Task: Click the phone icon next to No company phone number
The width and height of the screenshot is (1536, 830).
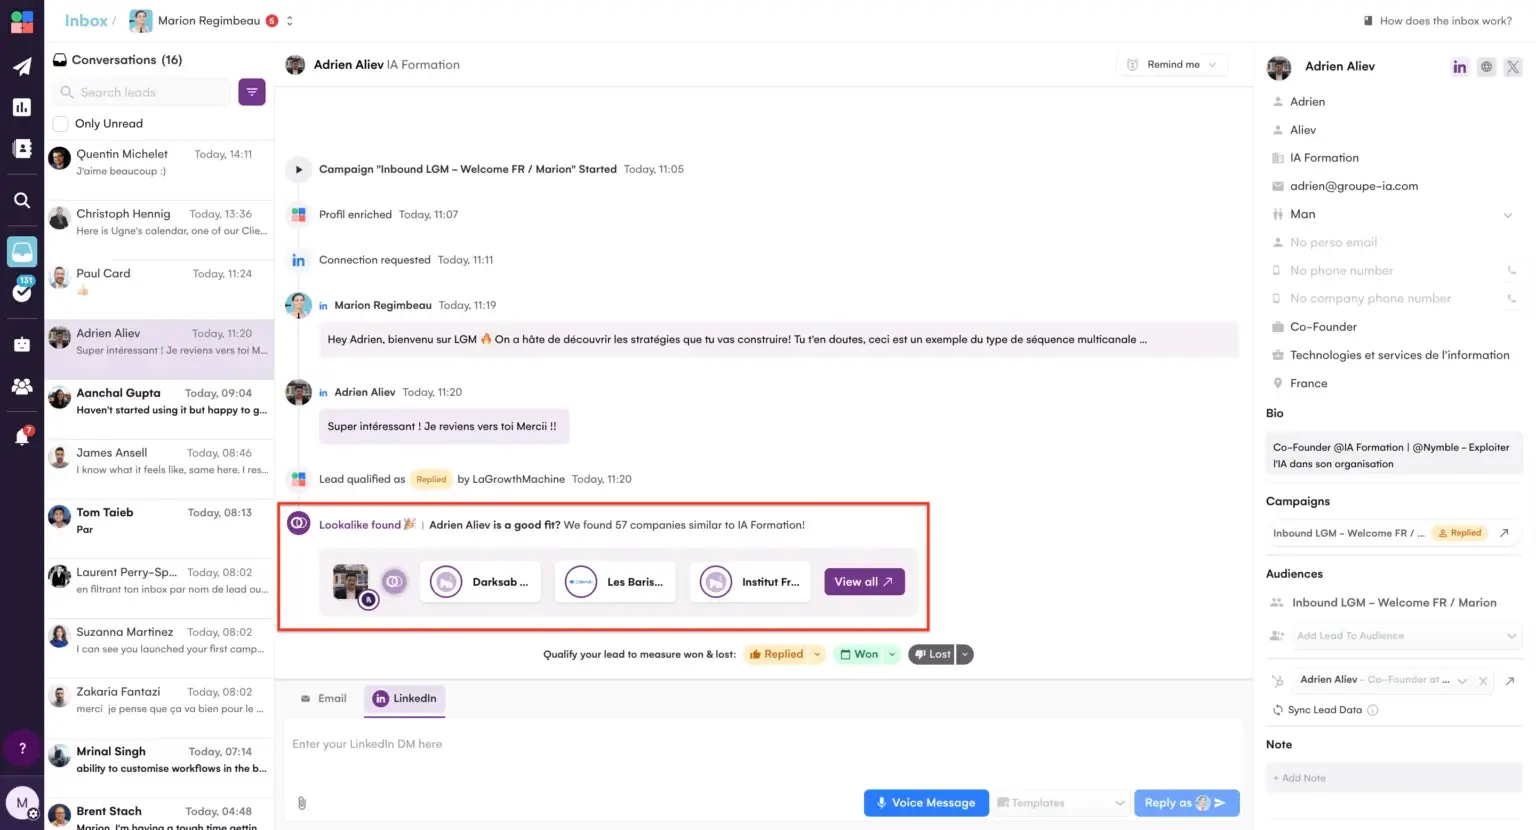Action: click(x=1512, y=298)
